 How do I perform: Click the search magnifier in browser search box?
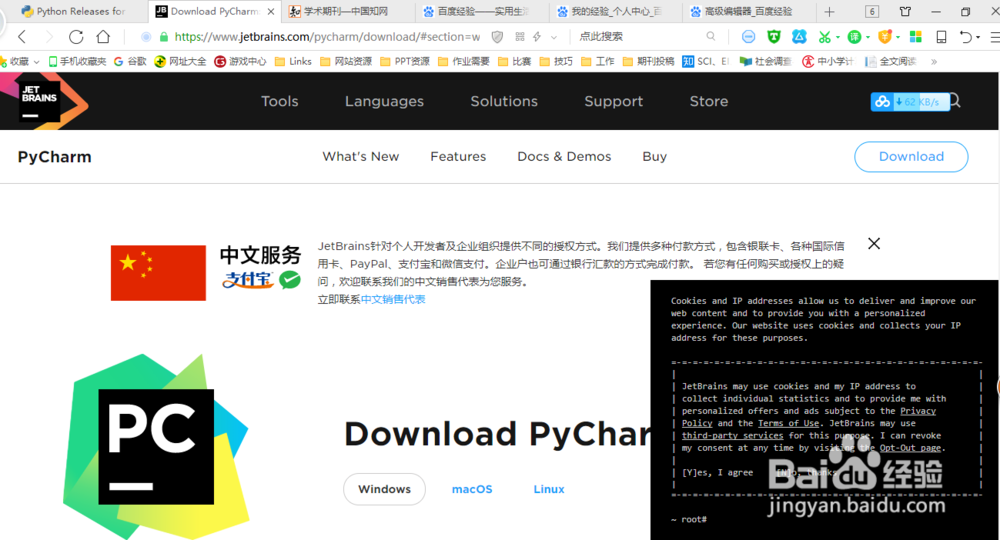pyautogui.click(x=711, y=37)
